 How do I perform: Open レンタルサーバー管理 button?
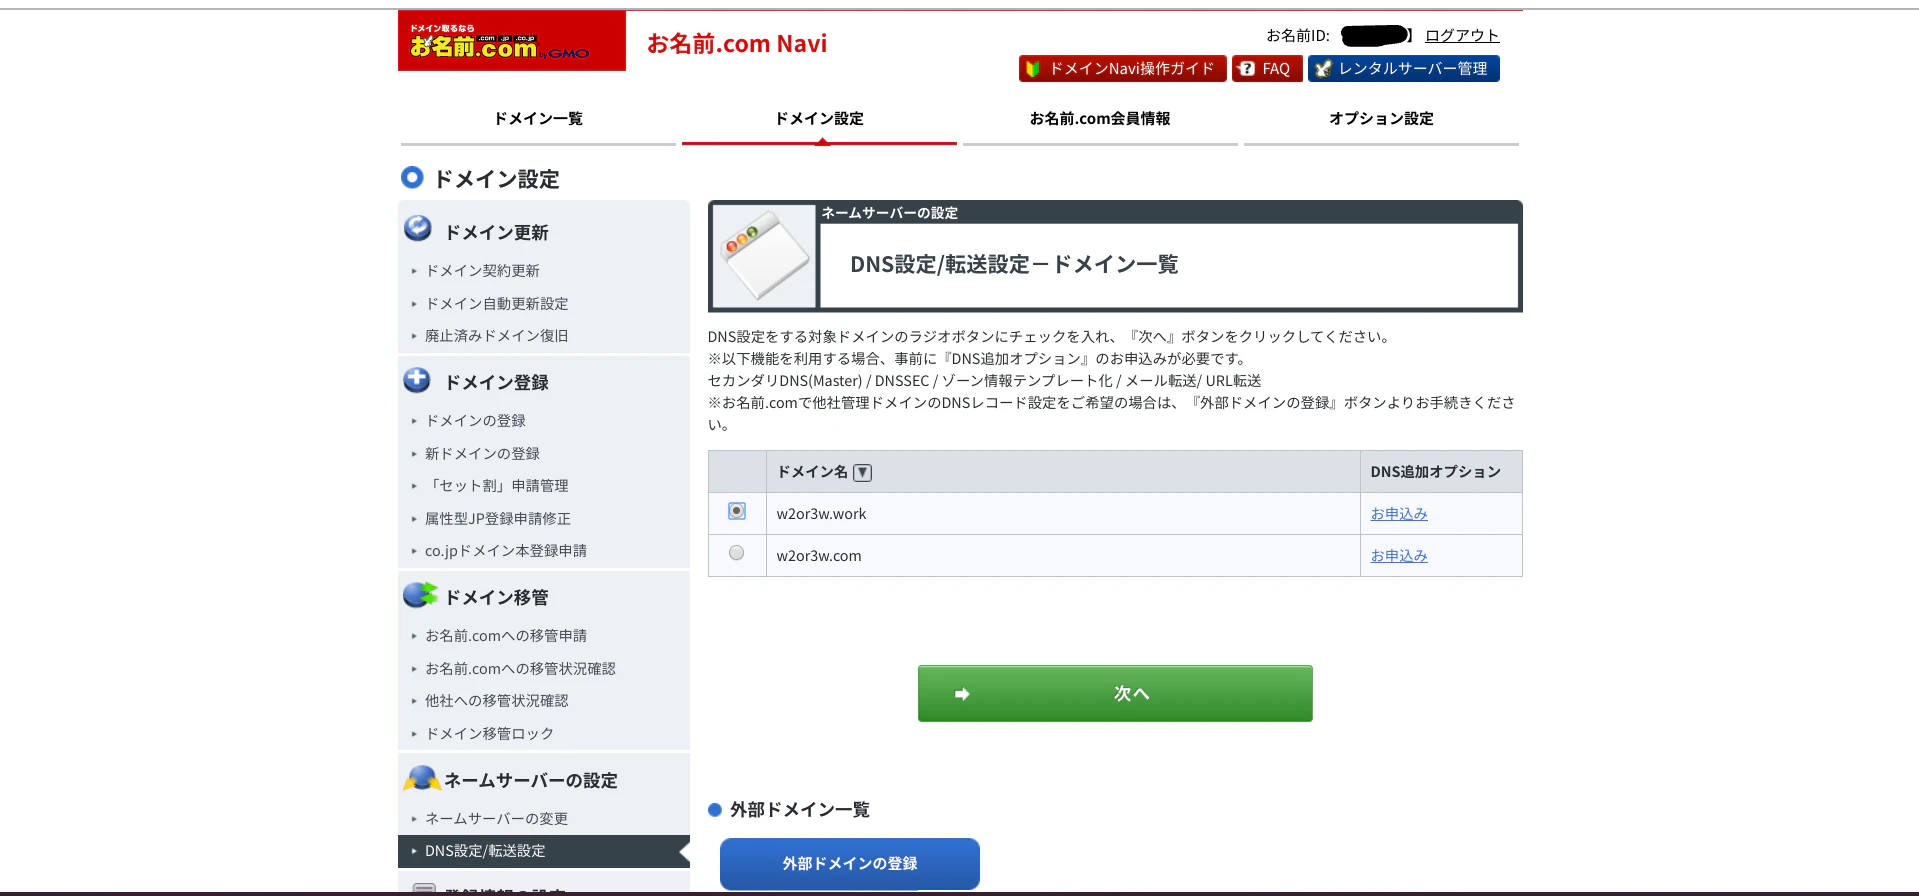click(1403, 69)
